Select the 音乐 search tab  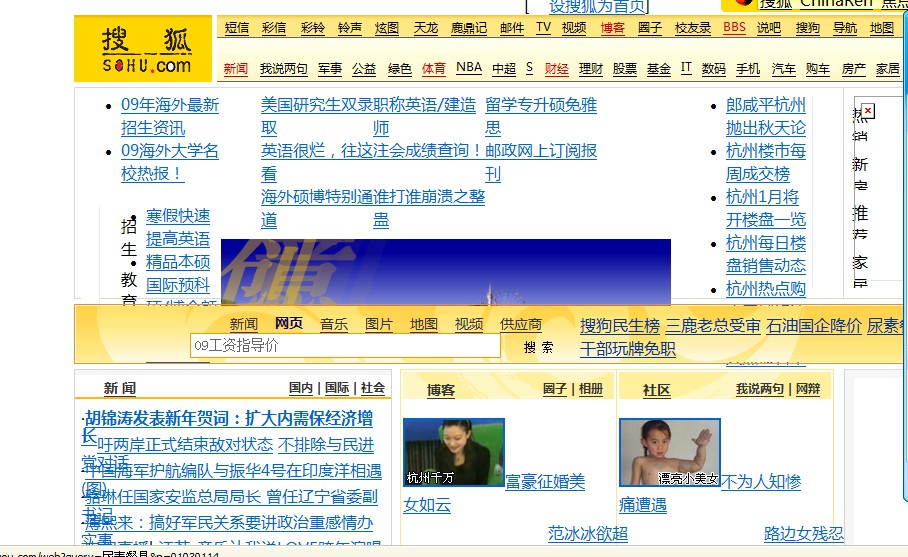click(334, 324)
